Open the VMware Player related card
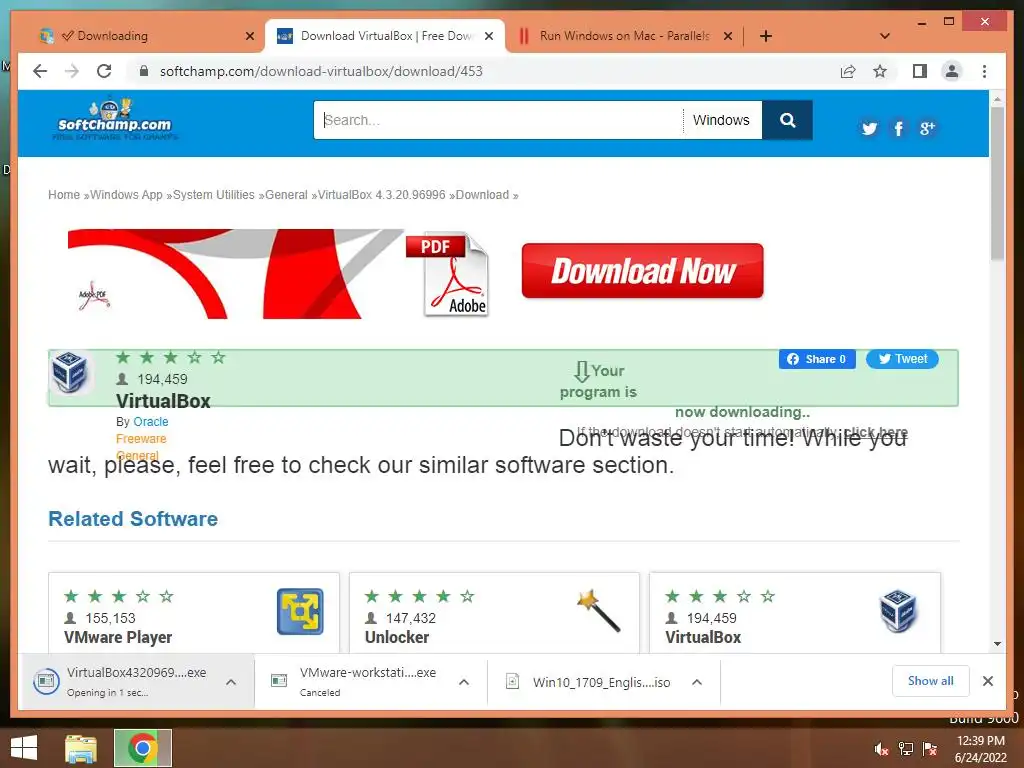The width and height of the screenshot is (1024, 768). pyautogui.click(x=118, y=637)
